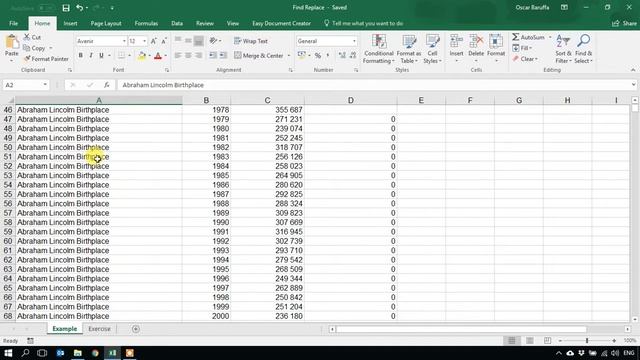Open the Insert Function fx button
Viewport: 640px width, 360px height.
[106, 85]
